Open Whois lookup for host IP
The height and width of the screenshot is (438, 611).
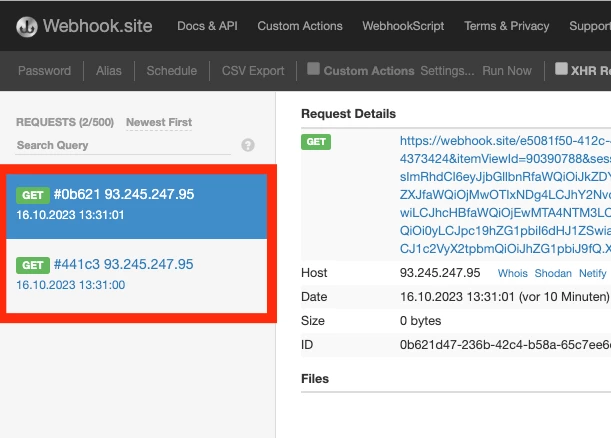pos(512,273)
